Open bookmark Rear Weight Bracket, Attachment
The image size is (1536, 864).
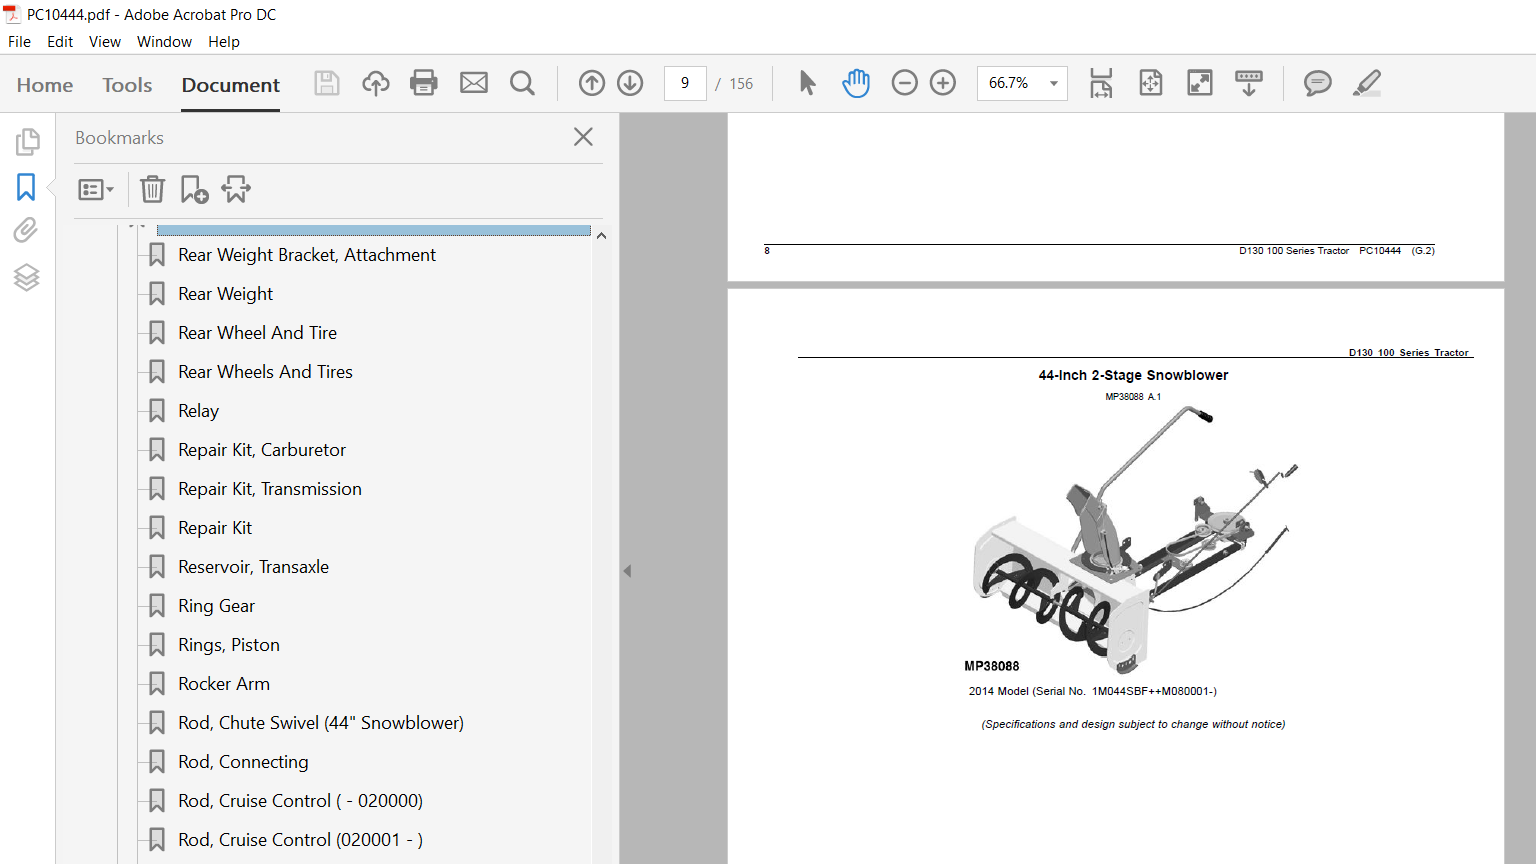(x=307, y=255)
